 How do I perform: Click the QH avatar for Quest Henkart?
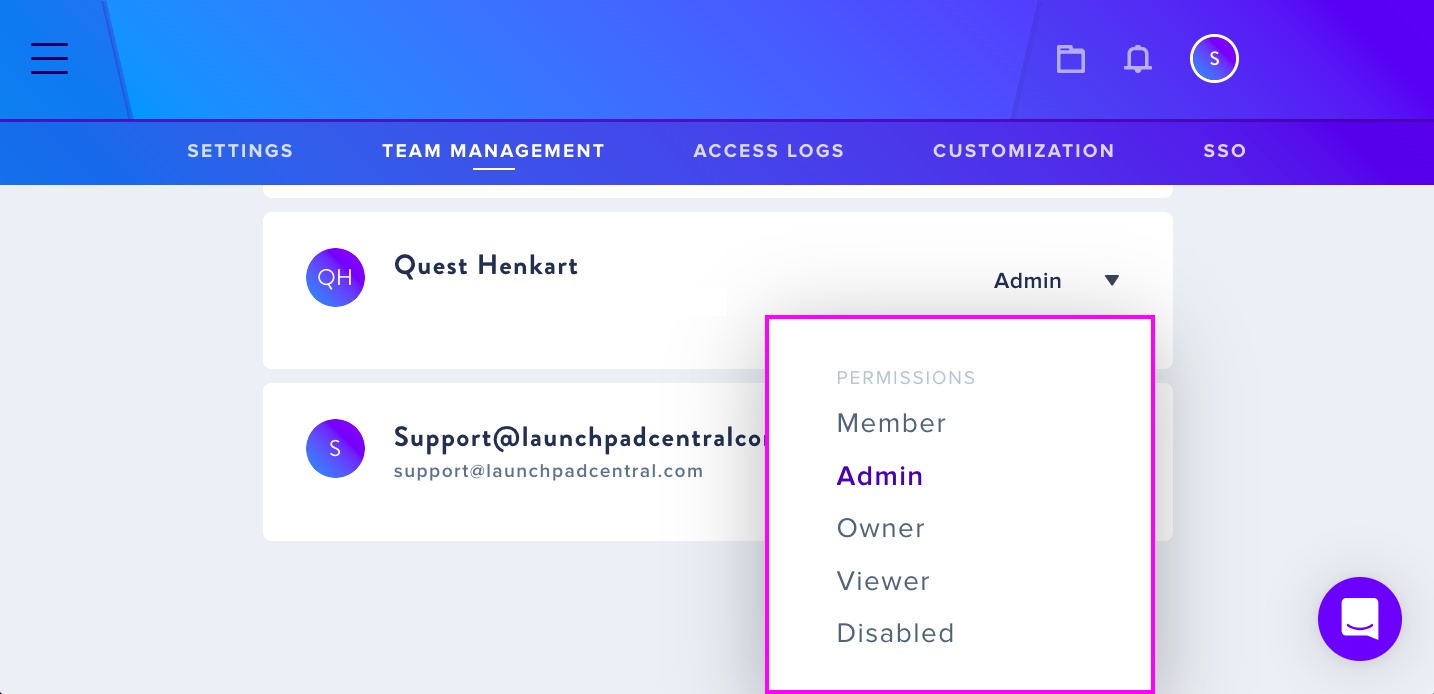(x=335, y=277)
